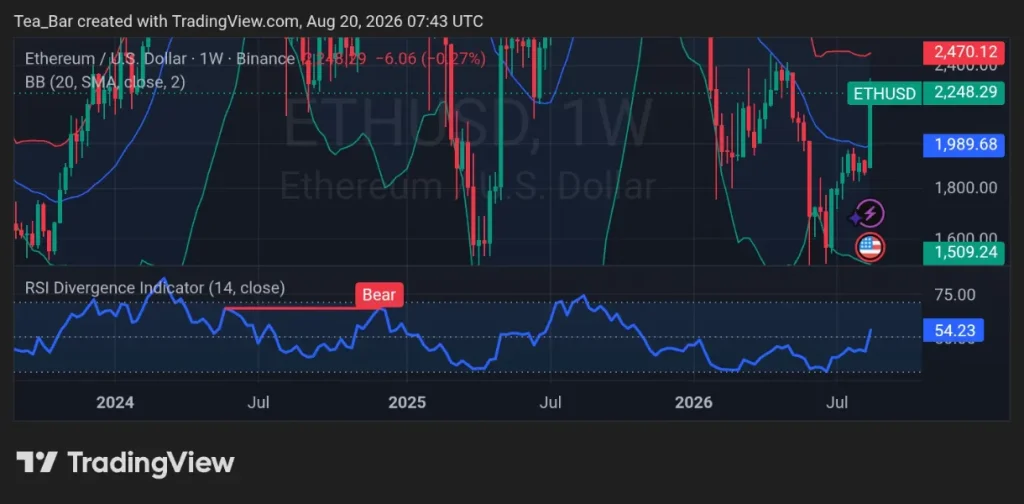Click the Tea_Bar created with TradingView caption
The height and width of the screenshot is (504, 1024).
[x=249, y=22]
